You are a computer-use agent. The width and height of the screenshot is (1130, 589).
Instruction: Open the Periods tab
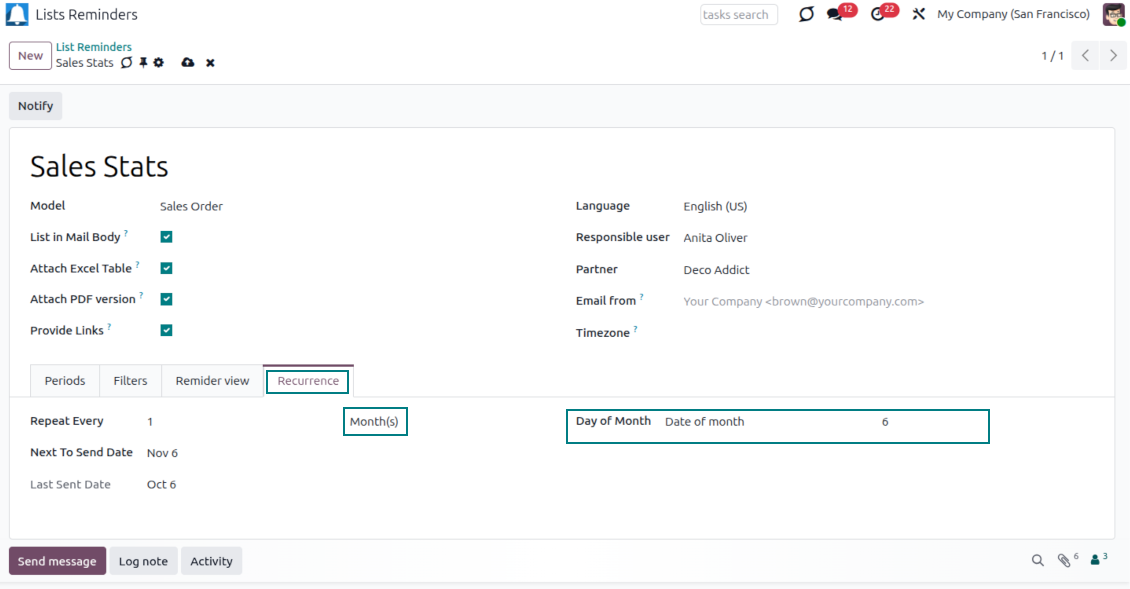coord(65,381)
